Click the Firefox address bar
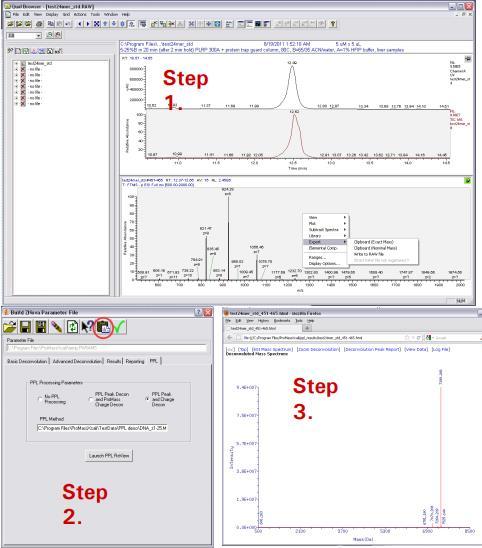This screenshot has height=548, width=482. pos(324,338)
